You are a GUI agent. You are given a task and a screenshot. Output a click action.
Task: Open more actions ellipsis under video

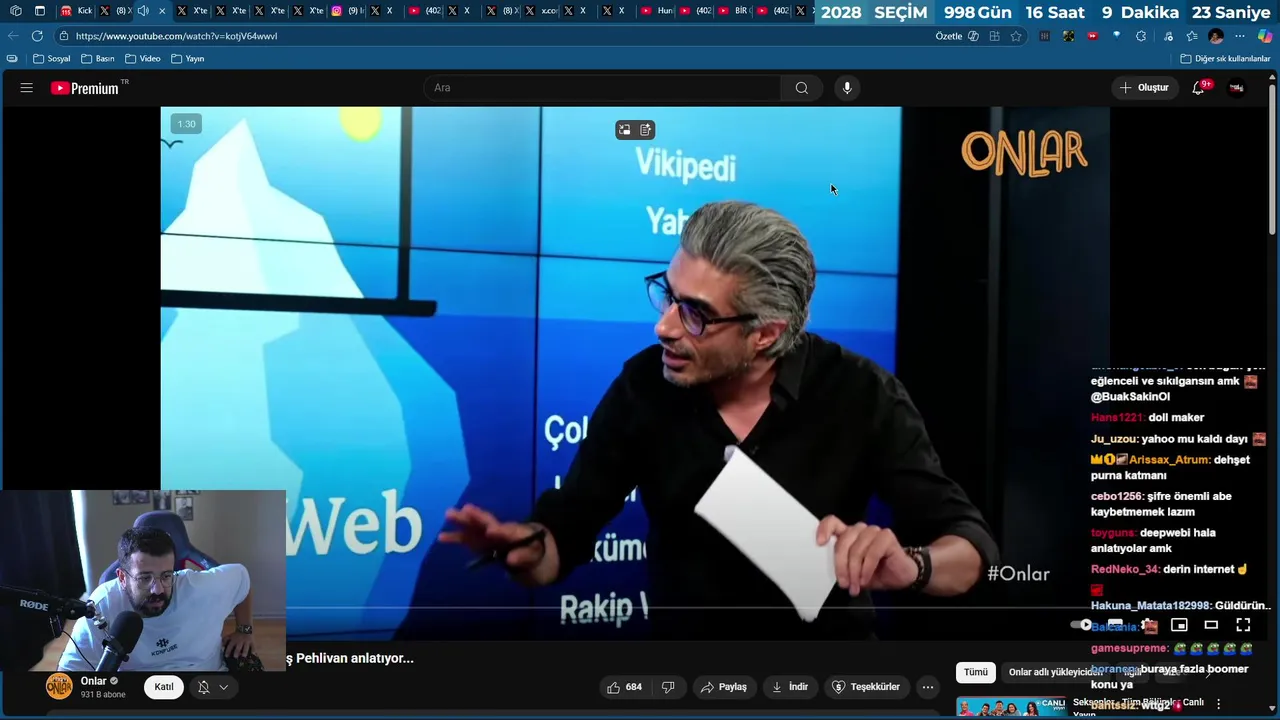tap(928, 687)
